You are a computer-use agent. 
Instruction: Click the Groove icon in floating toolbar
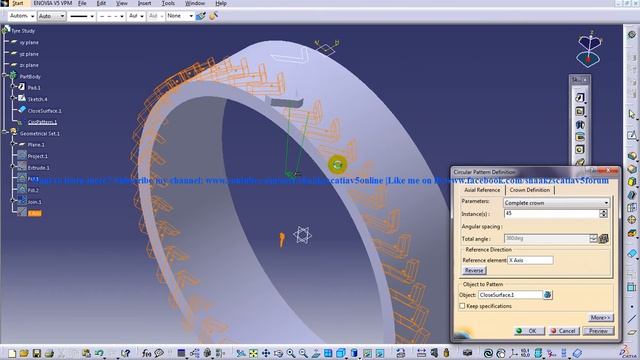click(x=580, y=137)
